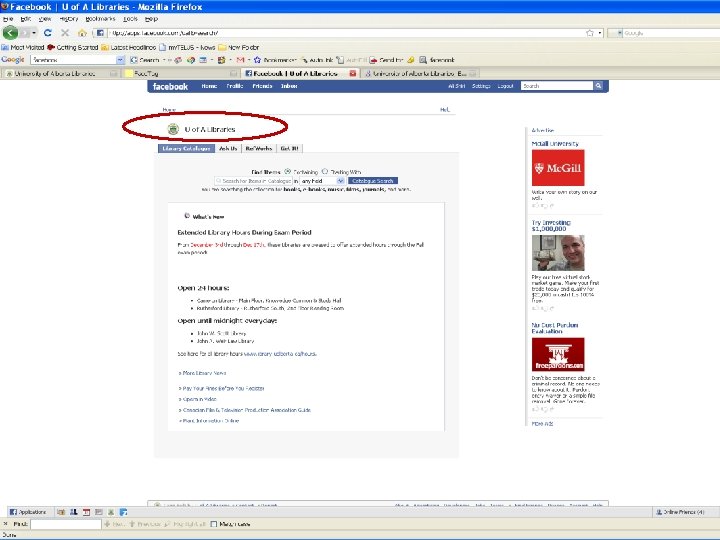
Task: Click Facebook favicon in the address bar
Action: point(100,33)
